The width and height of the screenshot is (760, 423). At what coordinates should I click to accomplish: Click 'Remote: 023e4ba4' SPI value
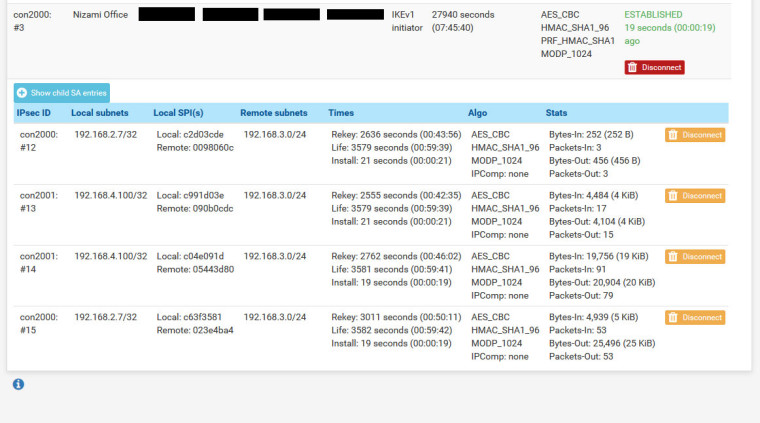click(195, 330)
